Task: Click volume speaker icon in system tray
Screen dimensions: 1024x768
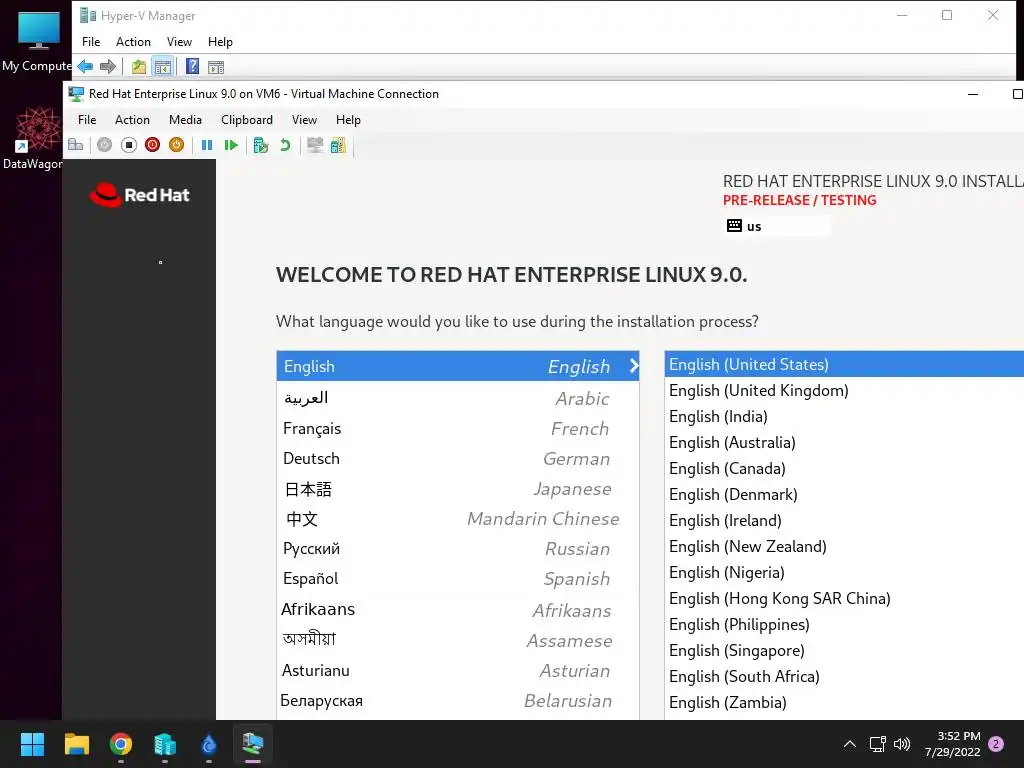Action: 902,744
